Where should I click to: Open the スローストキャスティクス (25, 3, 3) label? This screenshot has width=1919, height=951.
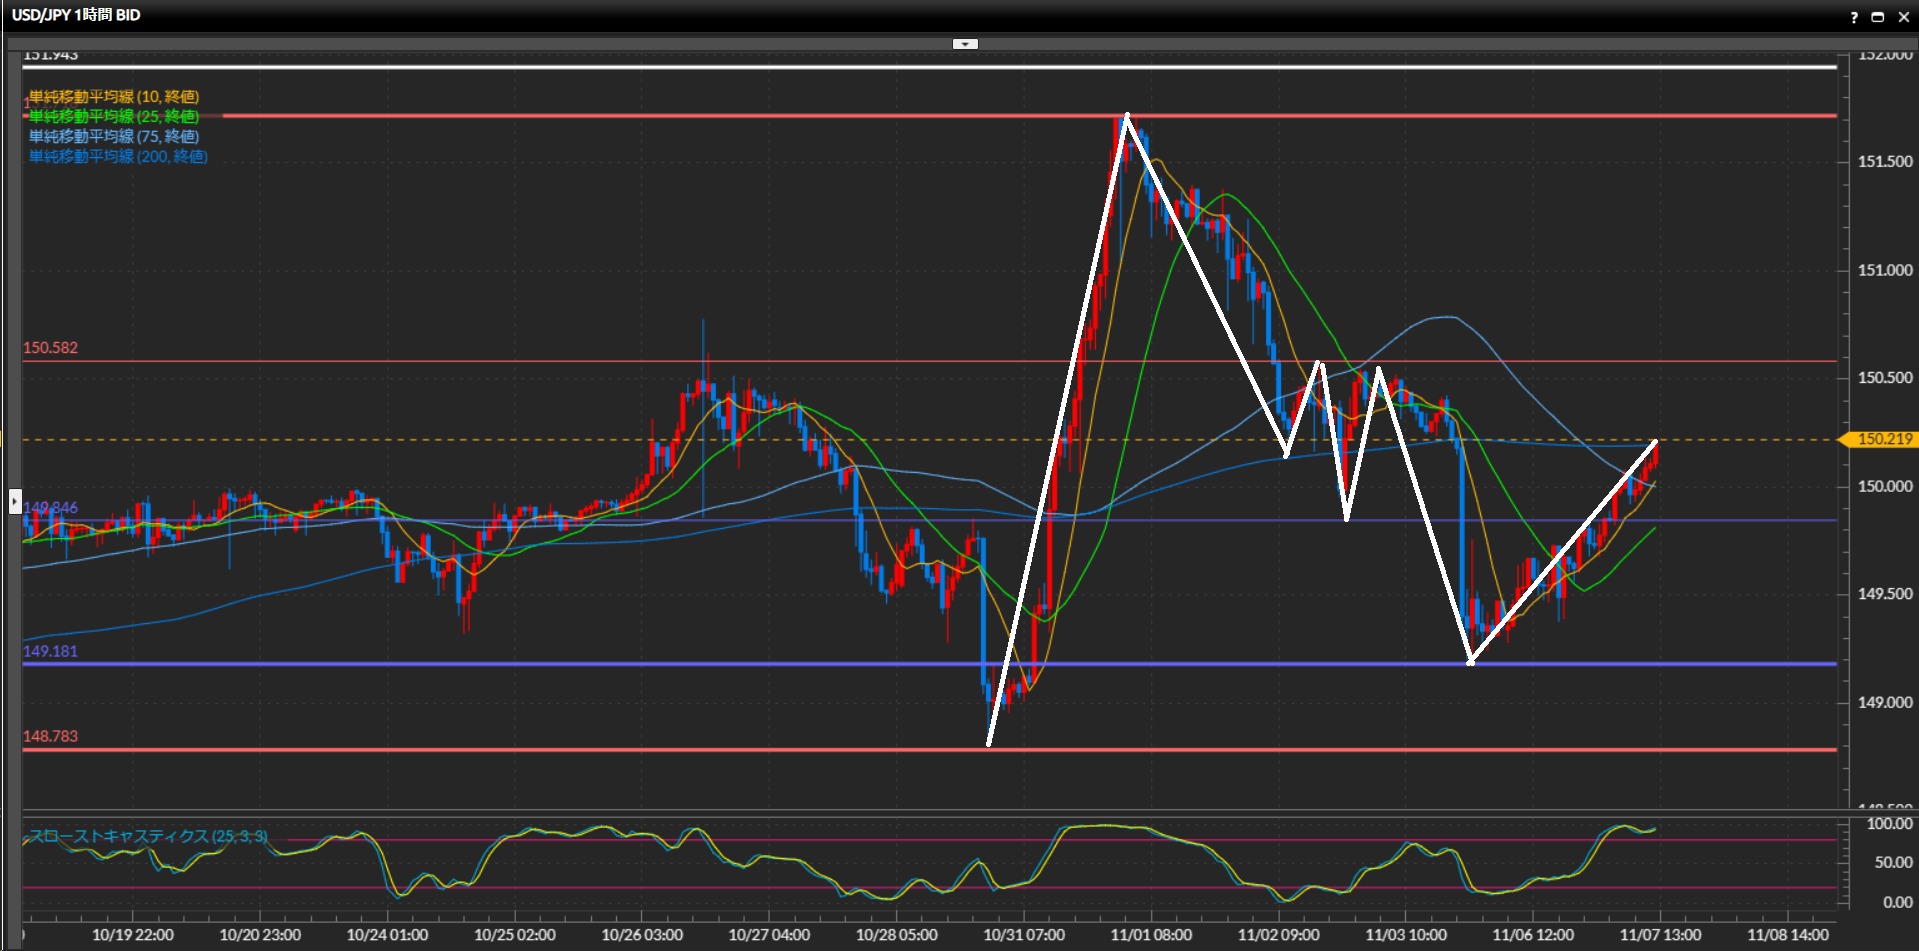(148, 836)
